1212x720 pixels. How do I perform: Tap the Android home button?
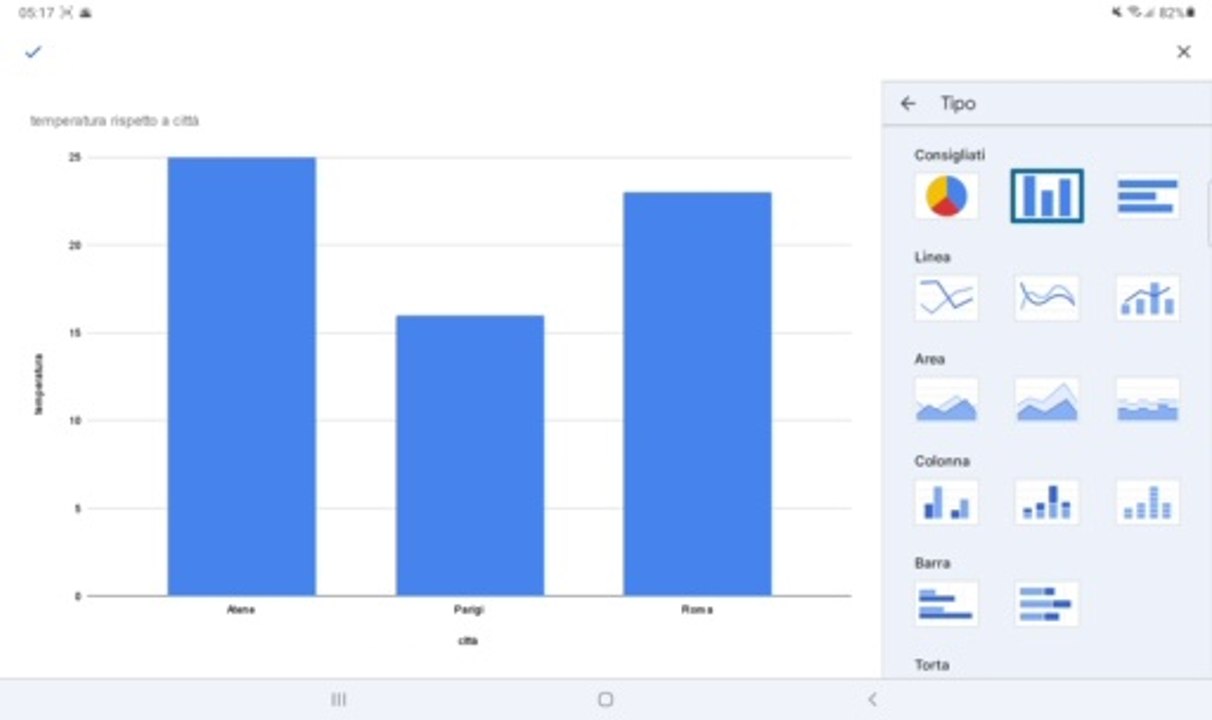pos(605,700)
